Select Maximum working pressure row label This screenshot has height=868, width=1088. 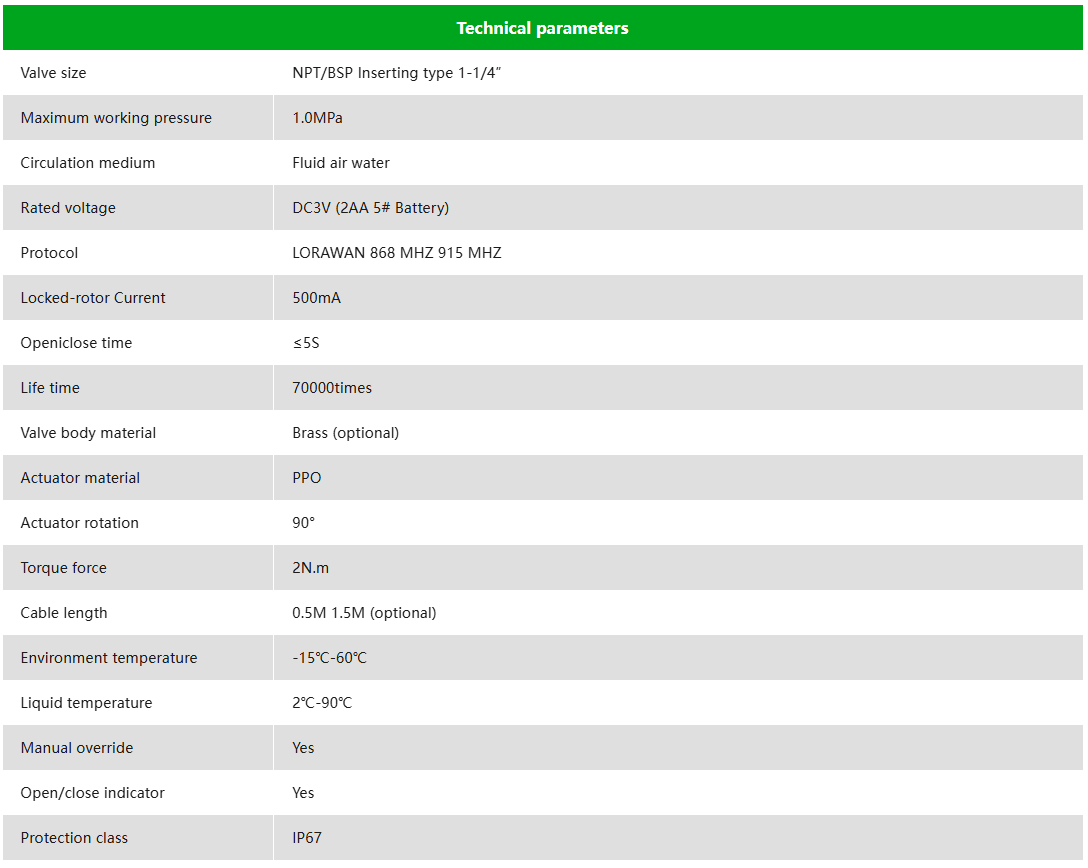pyautogui.click(x=116, y=118)
